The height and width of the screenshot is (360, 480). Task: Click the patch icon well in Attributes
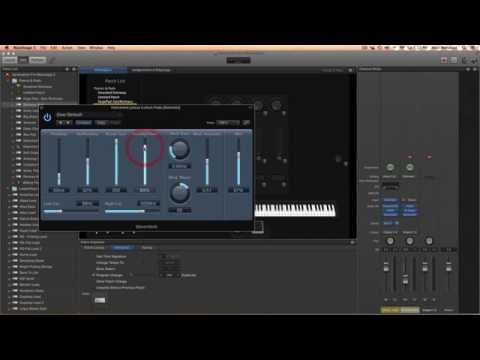coord(100,300)
